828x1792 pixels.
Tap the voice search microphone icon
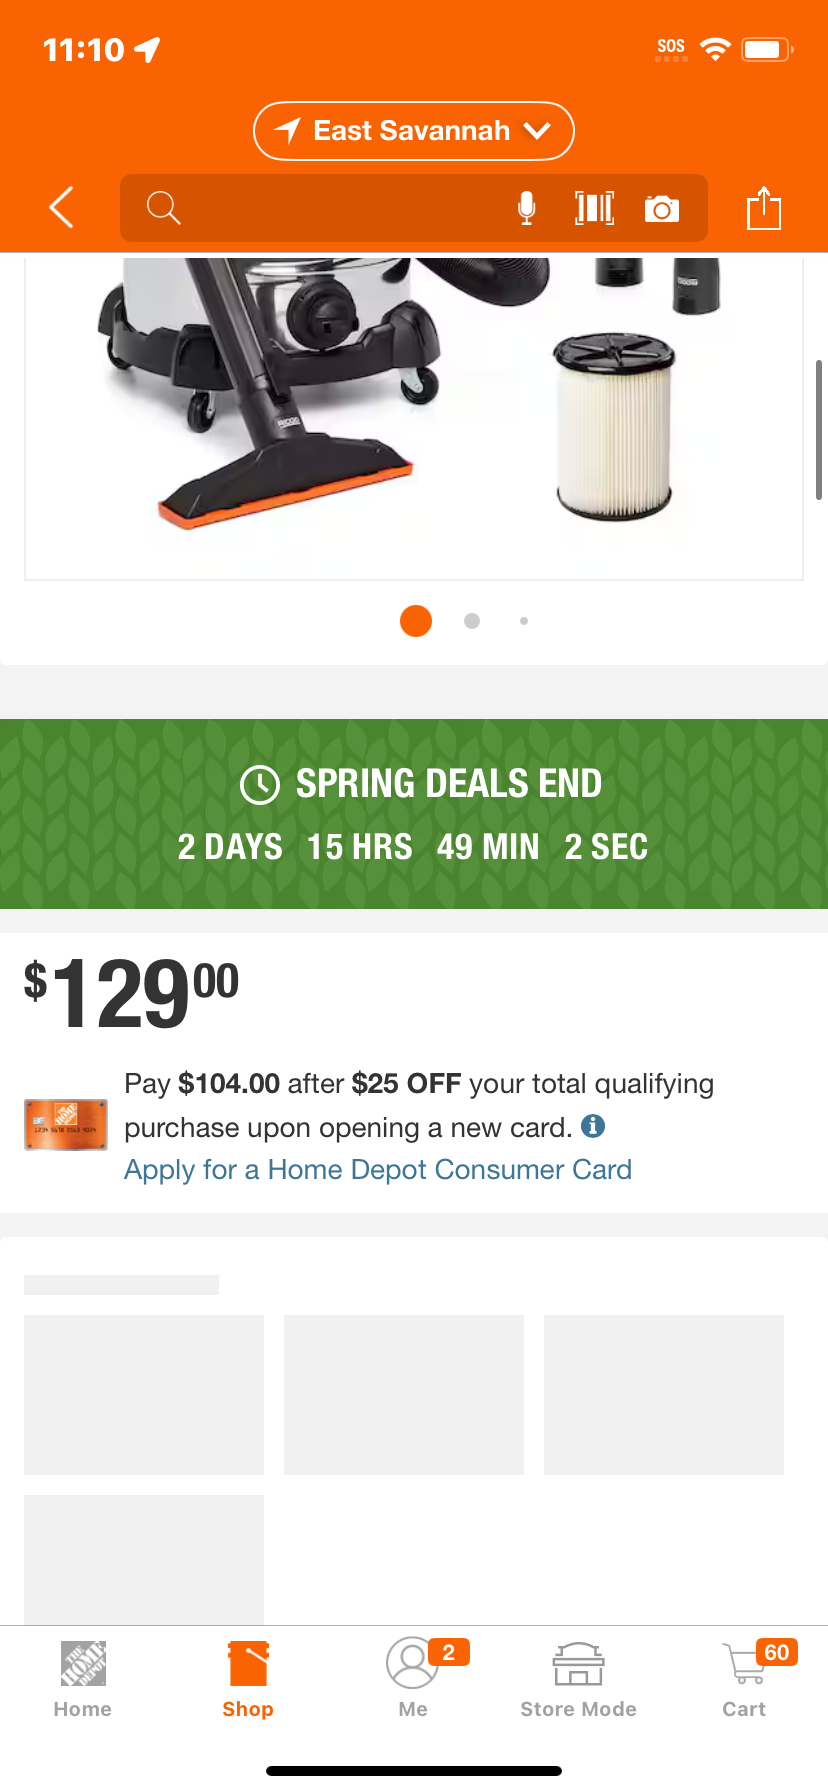526,208
